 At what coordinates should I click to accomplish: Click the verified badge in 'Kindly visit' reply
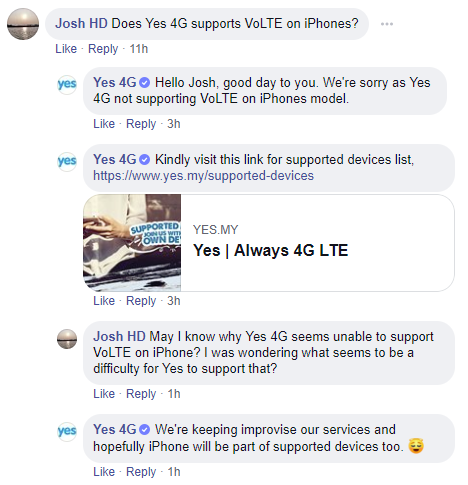coord(144,160)
